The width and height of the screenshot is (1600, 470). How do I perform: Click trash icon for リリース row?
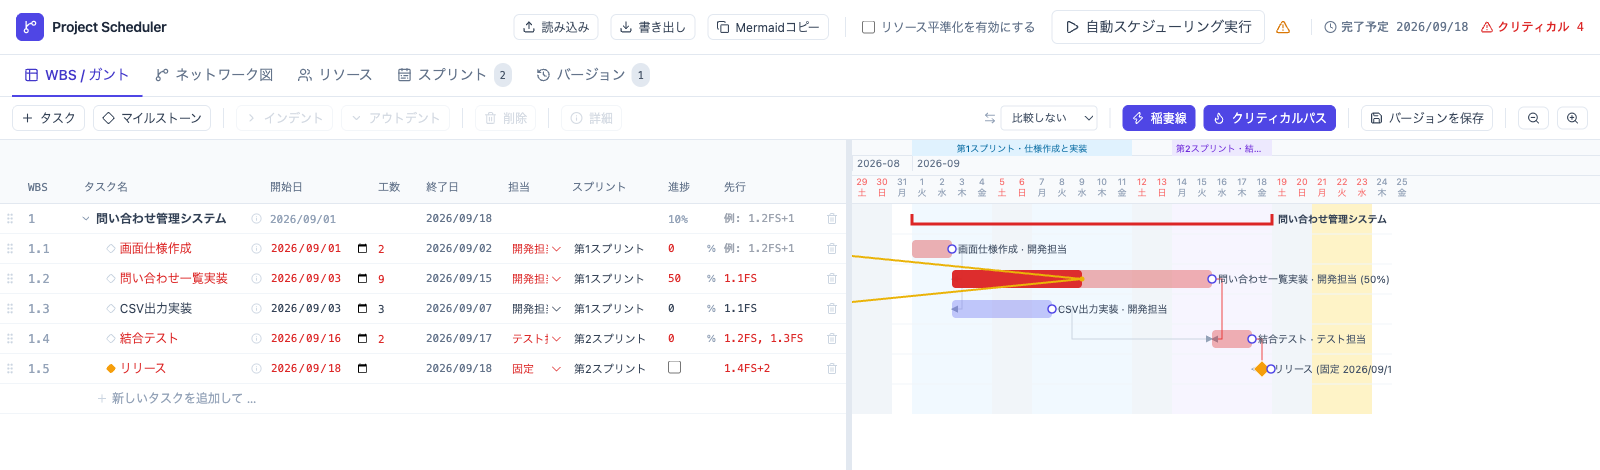click(x=831, y=369)
